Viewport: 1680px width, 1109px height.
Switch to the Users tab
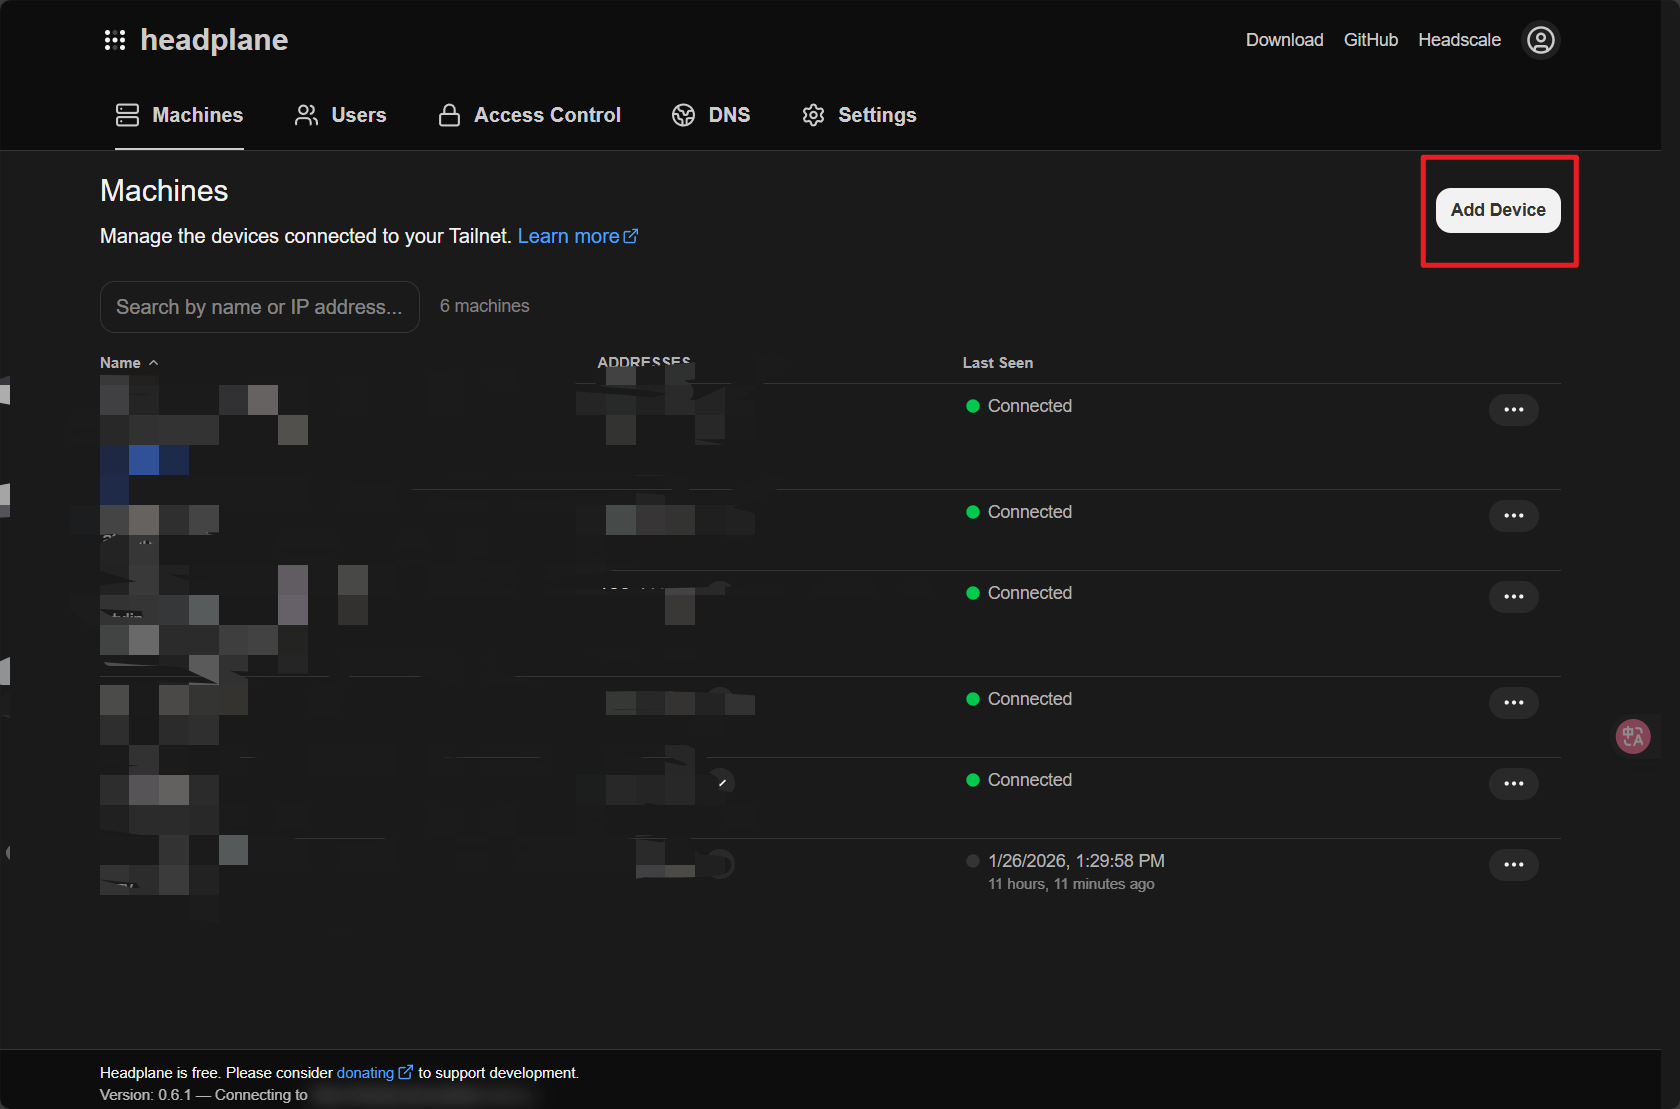pos(340,115)
